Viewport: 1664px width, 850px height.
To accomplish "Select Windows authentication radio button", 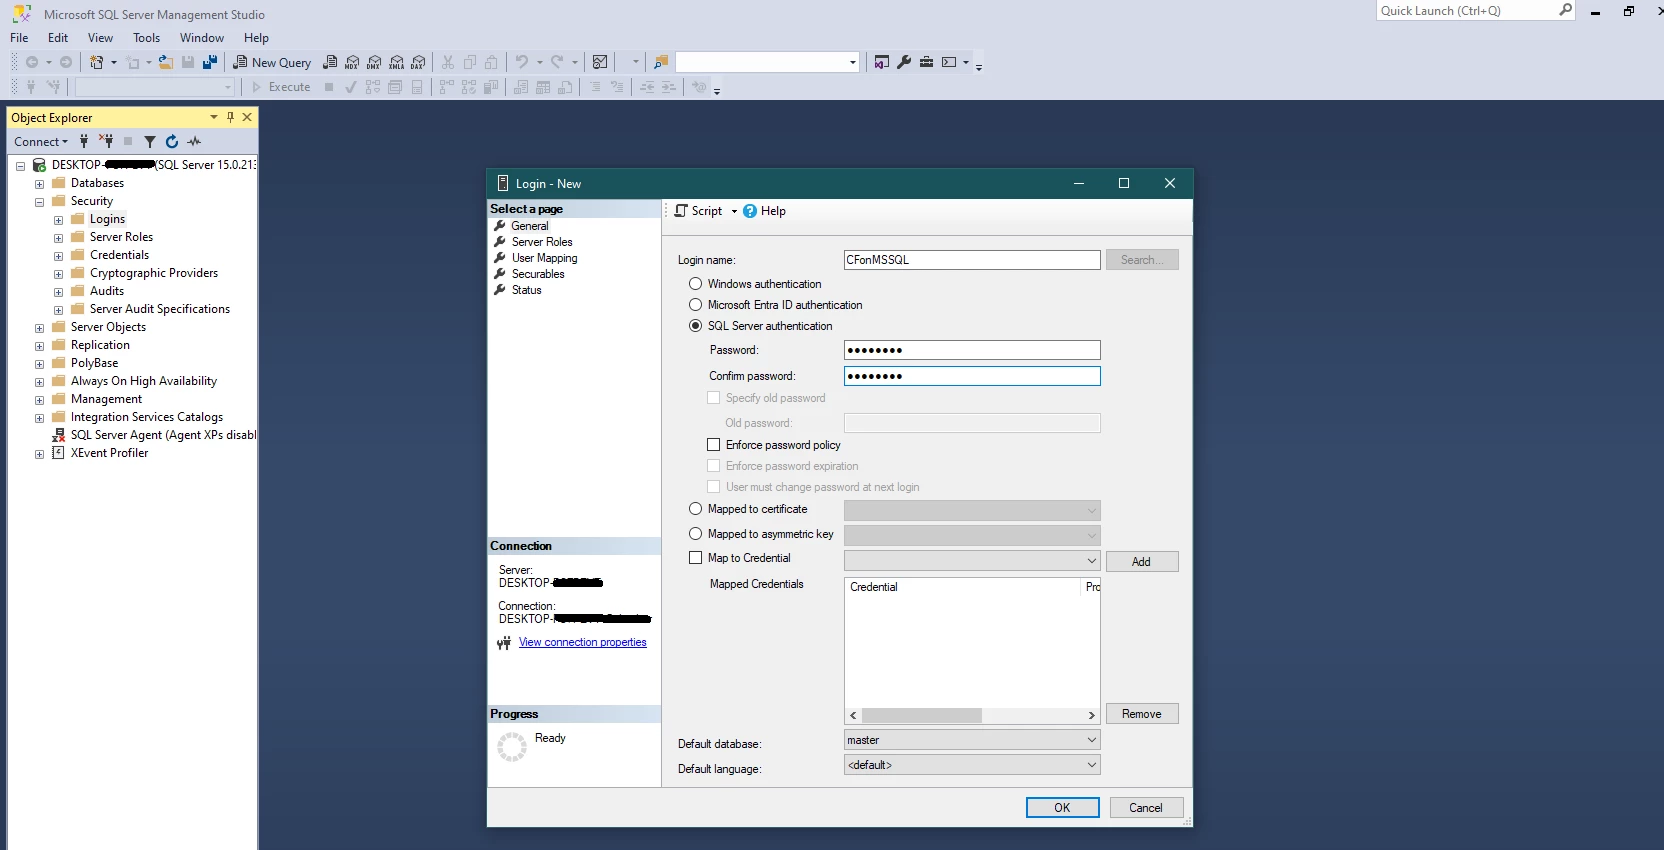I will 695,284.
